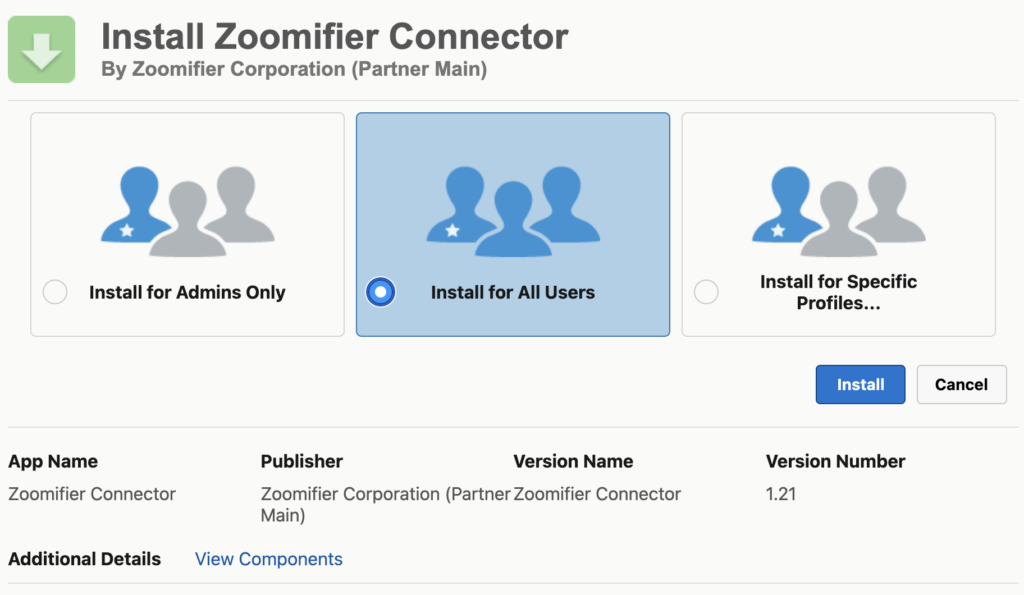Click the Version Name value text
Screen dimensions: 1024x595
pos(597,494)
